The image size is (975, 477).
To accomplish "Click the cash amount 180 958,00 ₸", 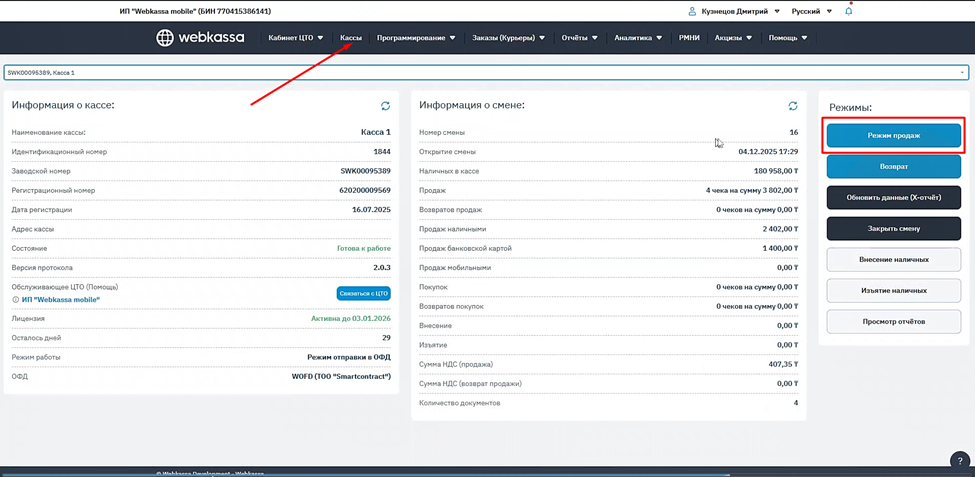I will [776, 171].
